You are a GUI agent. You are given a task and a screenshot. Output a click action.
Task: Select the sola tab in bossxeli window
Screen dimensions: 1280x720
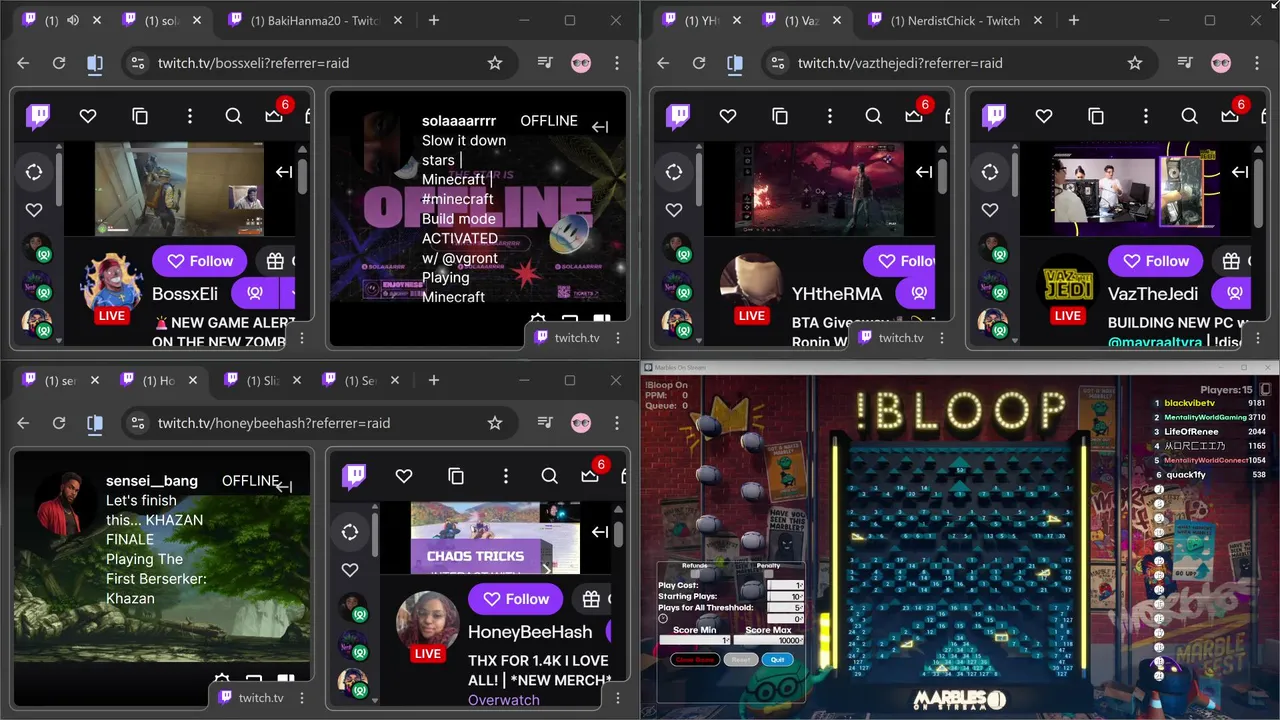click(162, 20)
